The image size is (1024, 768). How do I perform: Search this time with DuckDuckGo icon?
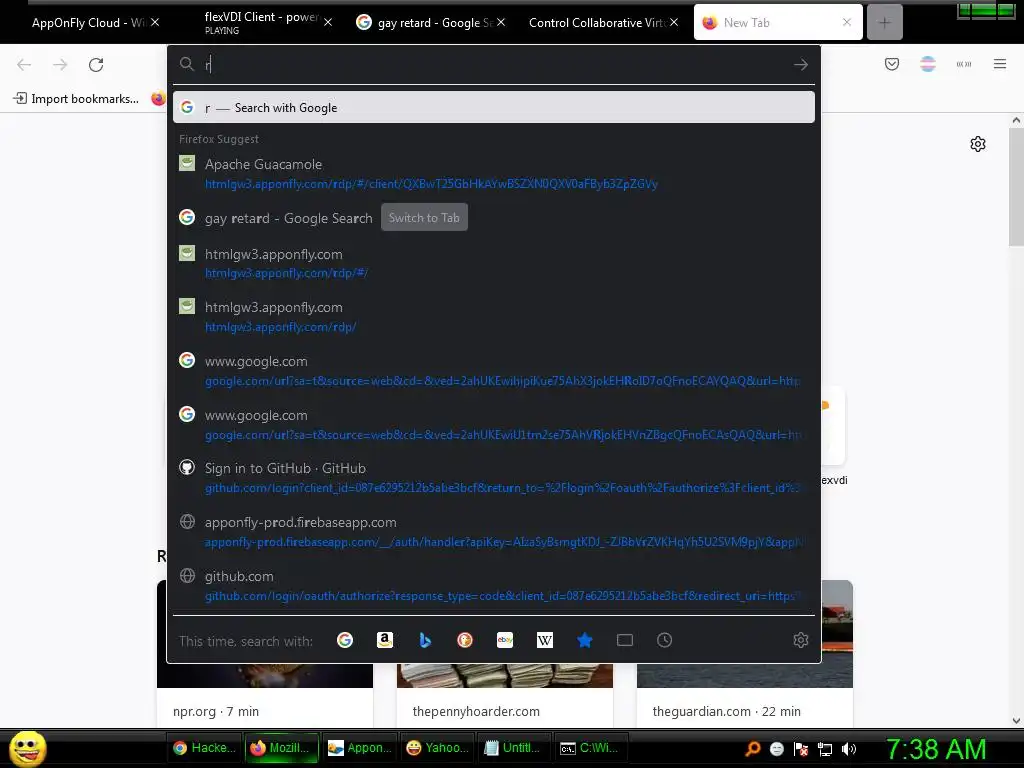click(x=465, y=641)
